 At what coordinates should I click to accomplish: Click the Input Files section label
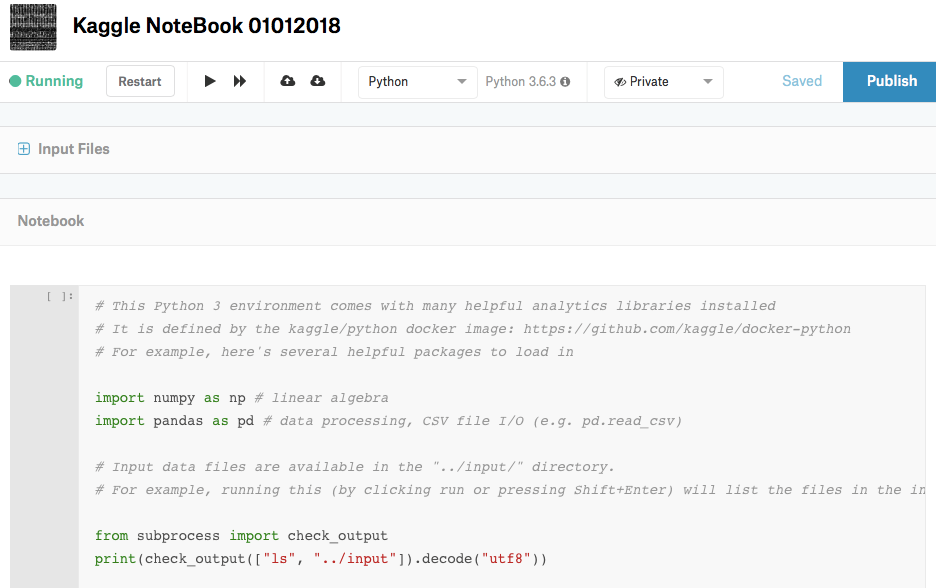tap(74, 149)
